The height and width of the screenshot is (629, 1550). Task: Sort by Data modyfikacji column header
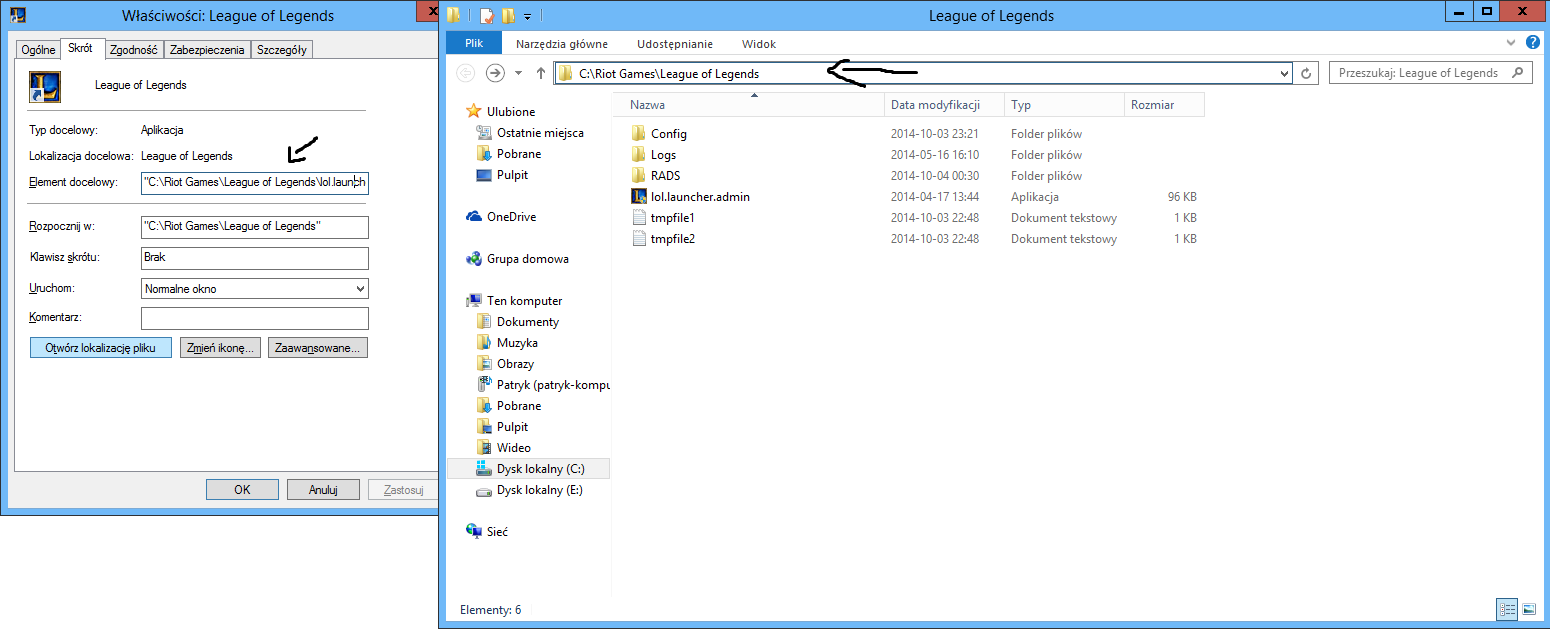(945, 104)
